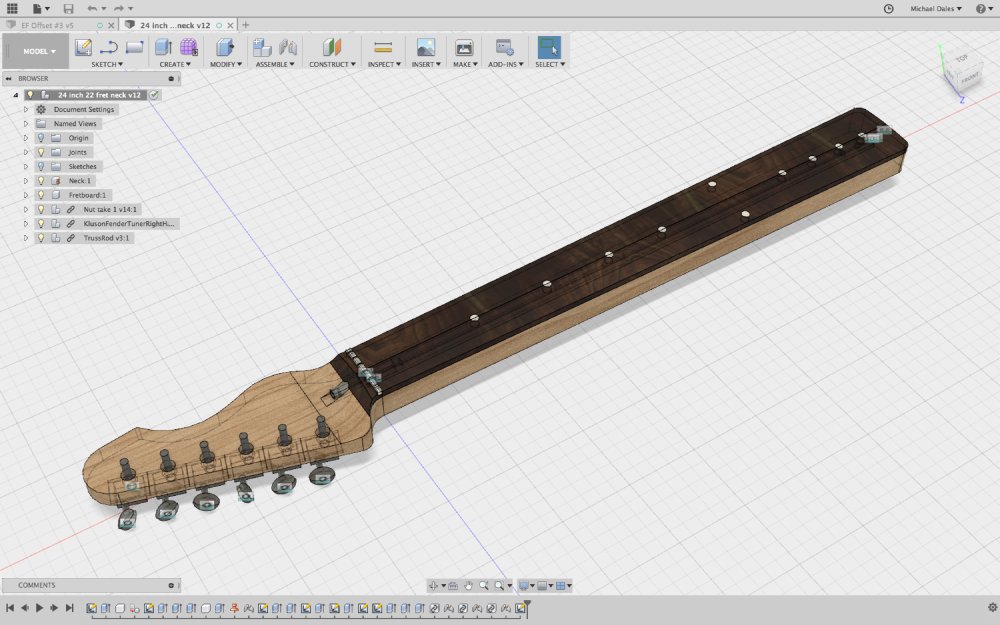1000x625 pixels.
Task: Click the activate radio on root component
Action: [154, 95]
